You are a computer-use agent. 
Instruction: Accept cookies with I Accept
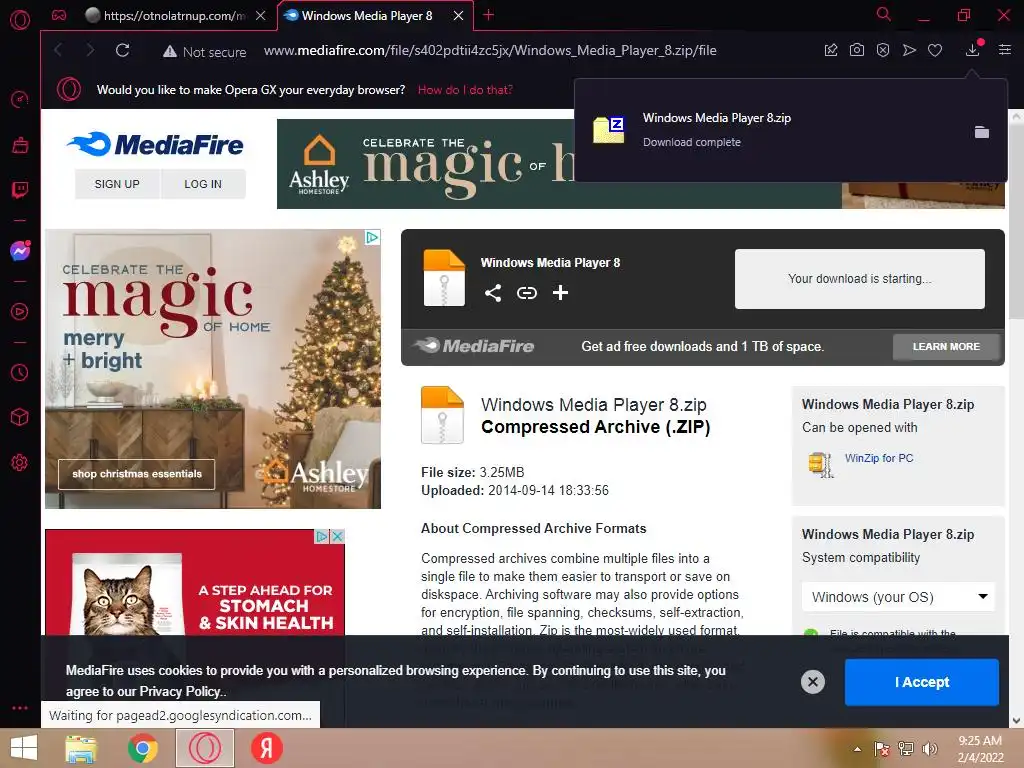pos(921,682)
